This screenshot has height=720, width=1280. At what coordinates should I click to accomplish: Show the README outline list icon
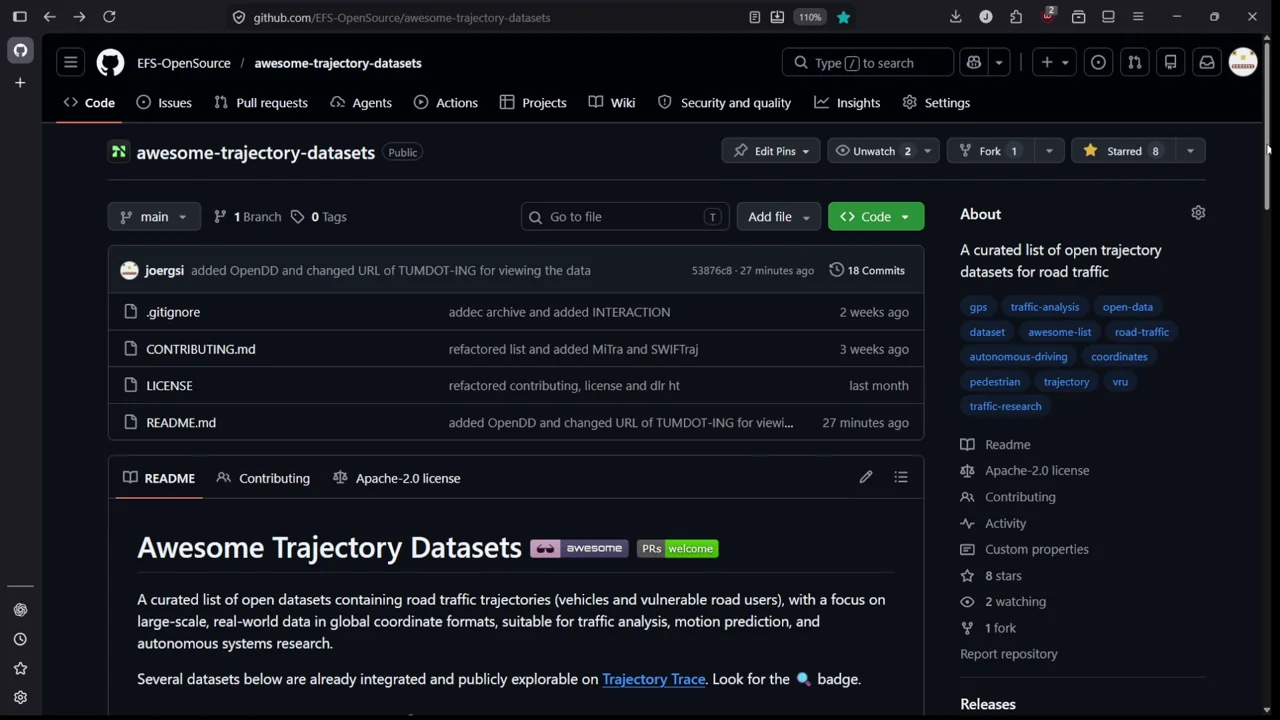[x=901, y=478]
